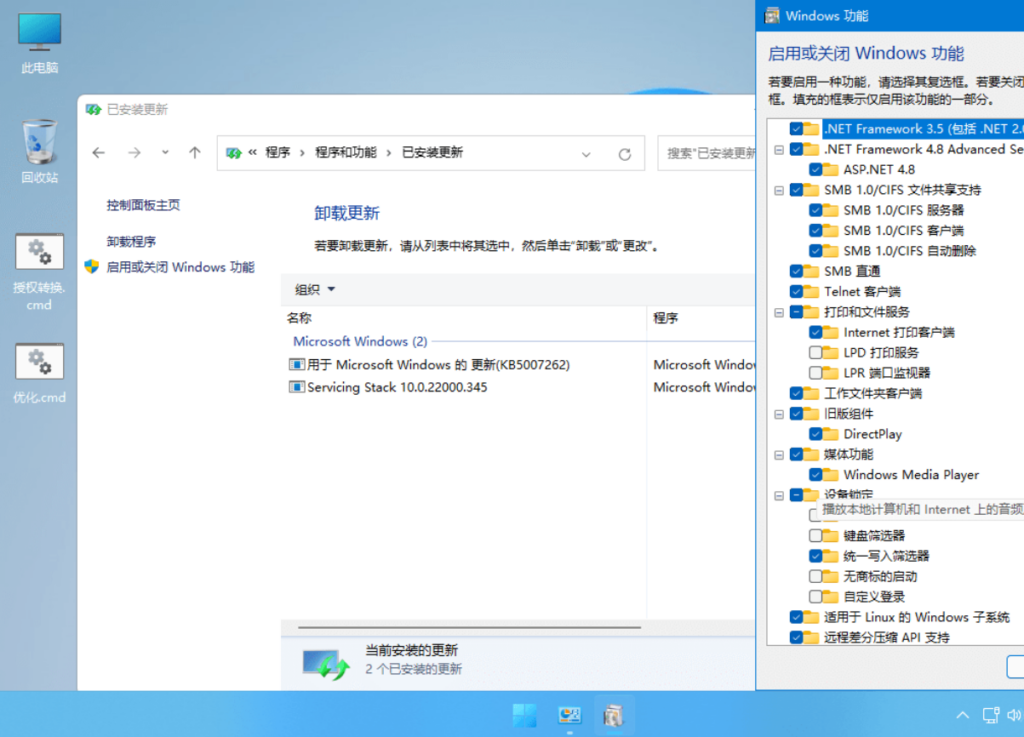Image resolution: width=1024 pixels, height=737 pixels.
Task: Select the 授权转换.cmd desktop file icon
Action: click(x=39, y=272)
